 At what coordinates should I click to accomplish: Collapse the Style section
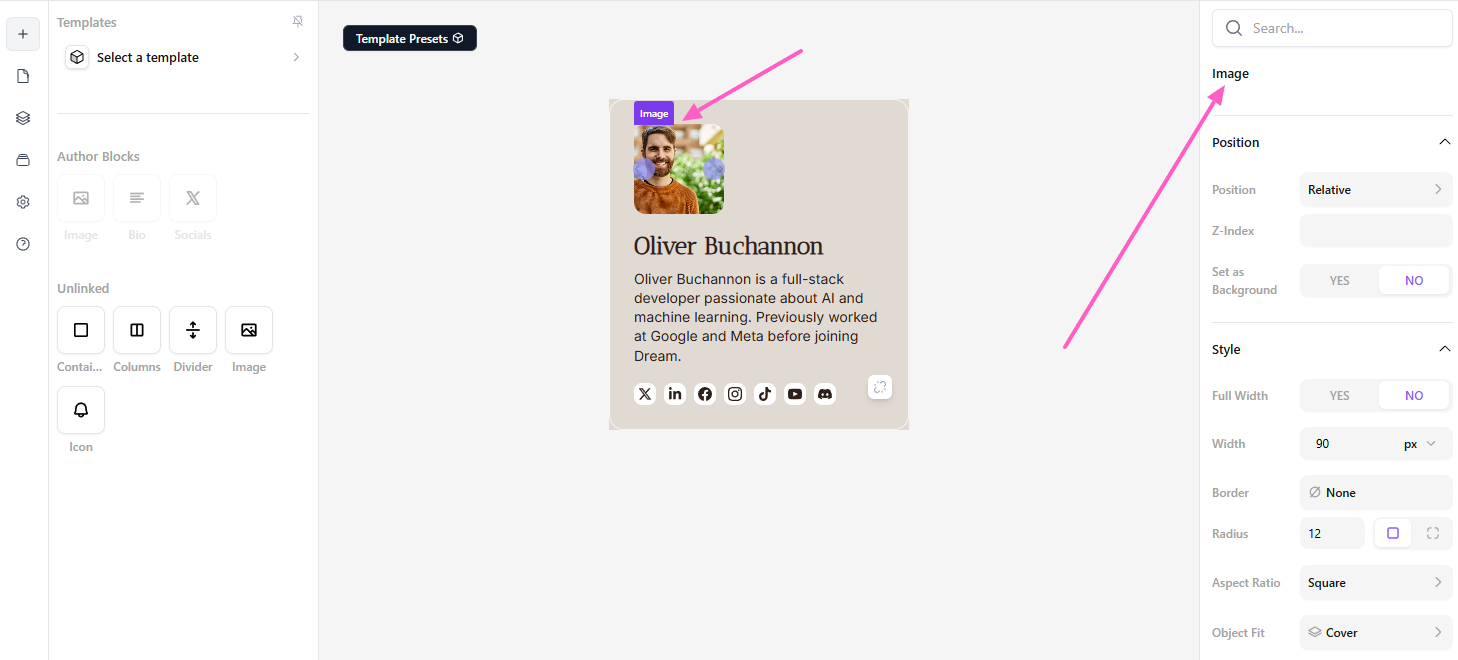(x=1444, y=349)
